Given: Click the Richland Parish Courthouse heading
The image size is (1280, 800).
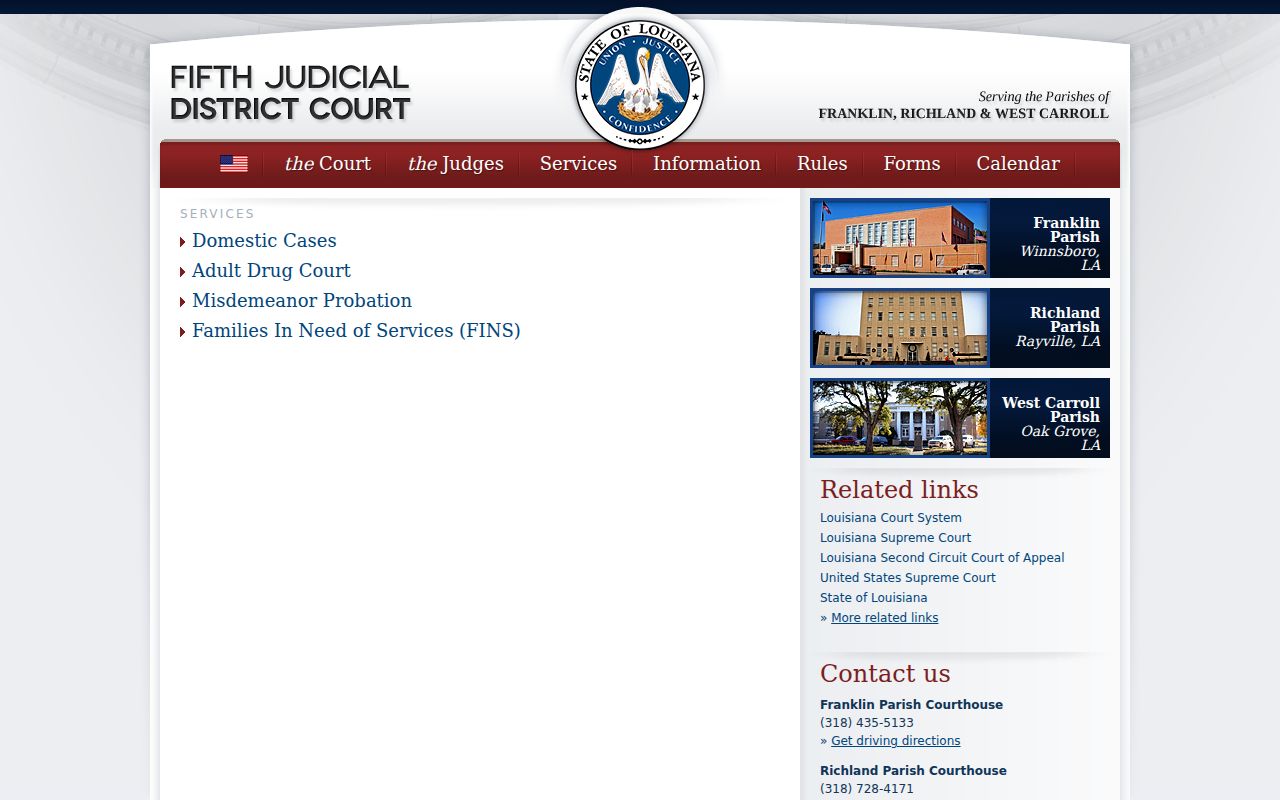Looking at the screenshot, I should 913,771.
